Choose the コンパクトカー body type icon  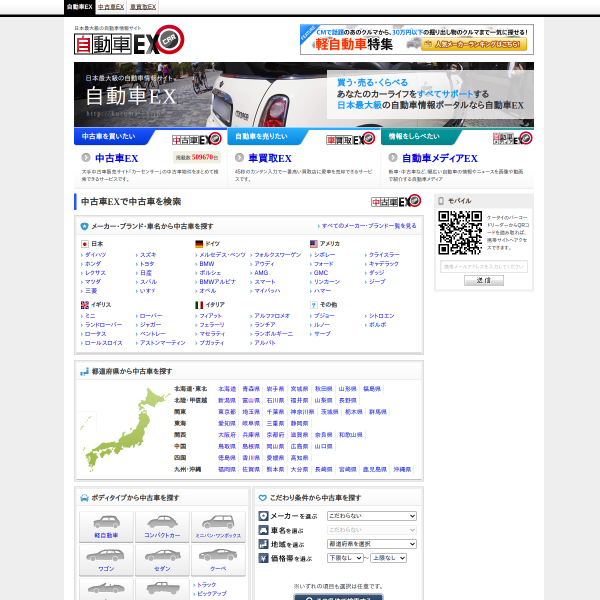(162, 526)
